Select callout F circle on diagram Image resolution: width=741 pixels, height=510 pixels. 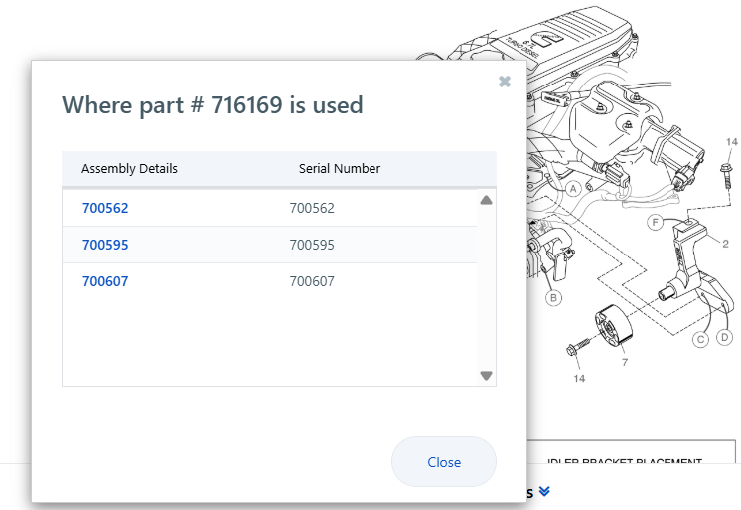coord(656,223)
